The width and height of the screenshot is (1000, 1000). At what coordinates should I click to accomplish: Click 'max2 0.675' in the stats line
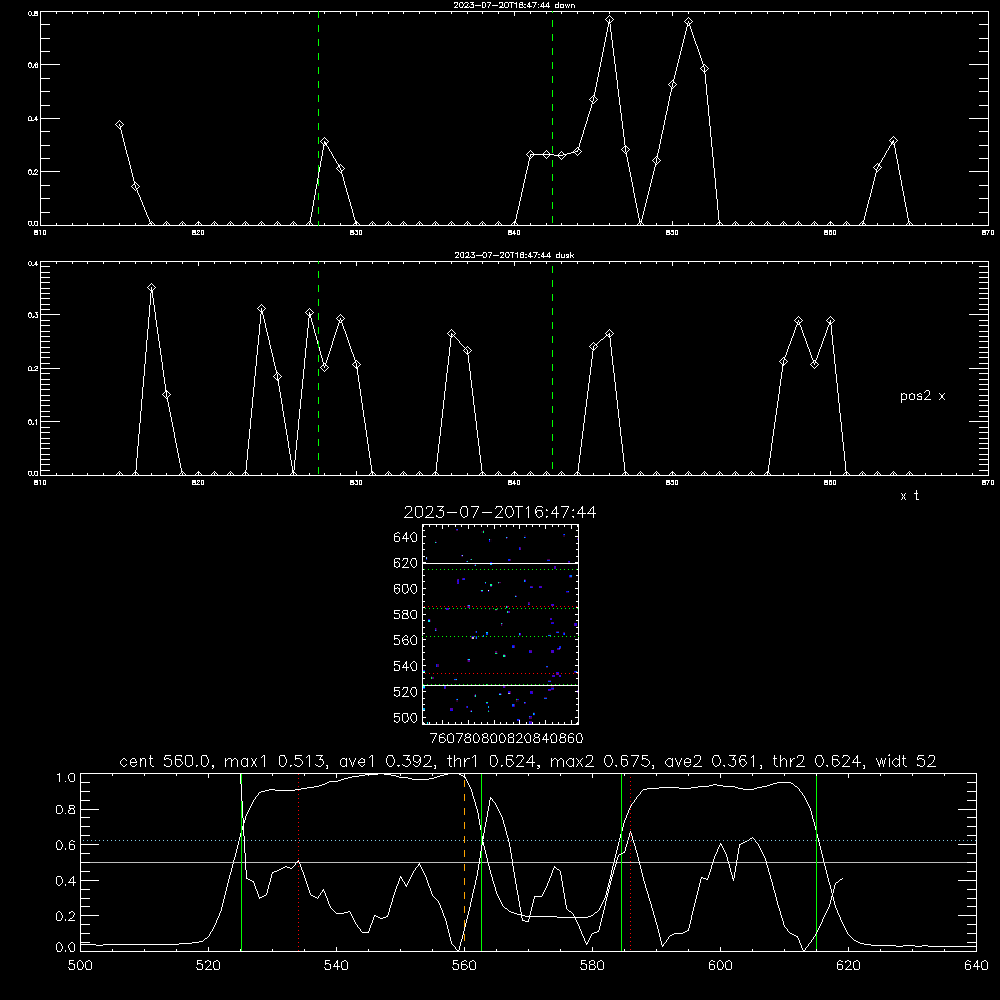[602, 761]
